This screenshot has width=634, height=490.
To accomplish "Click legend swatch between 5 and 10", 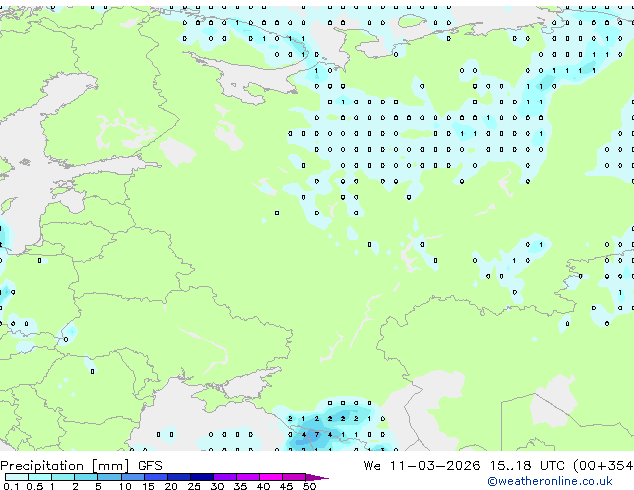I will (x=109, y=477).
